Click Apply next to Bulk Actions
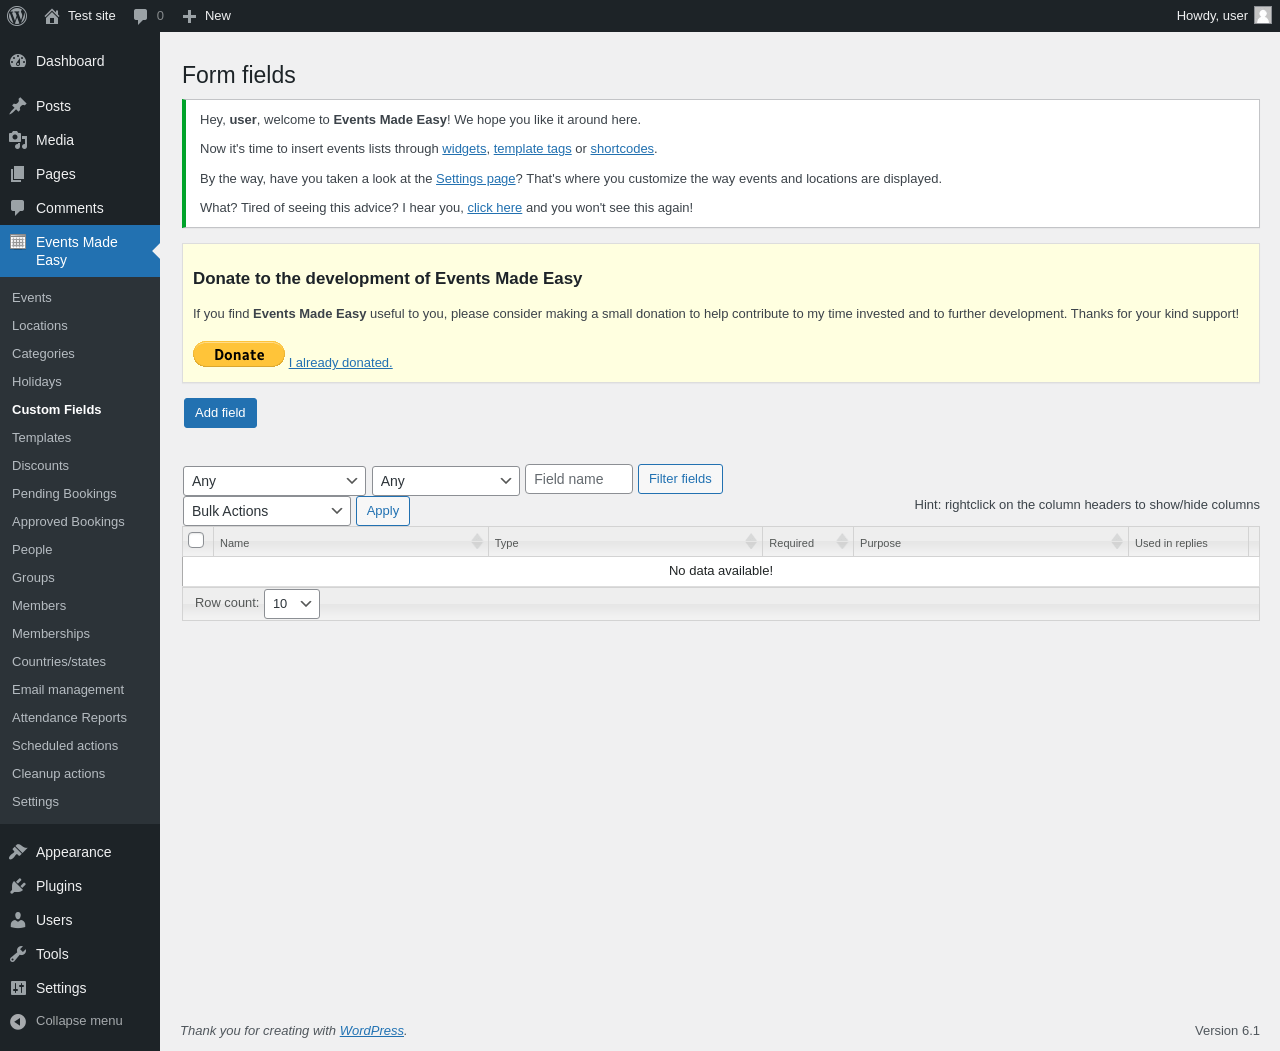1280x1051 pixels. pyautogui.click(x=383, y=511)
